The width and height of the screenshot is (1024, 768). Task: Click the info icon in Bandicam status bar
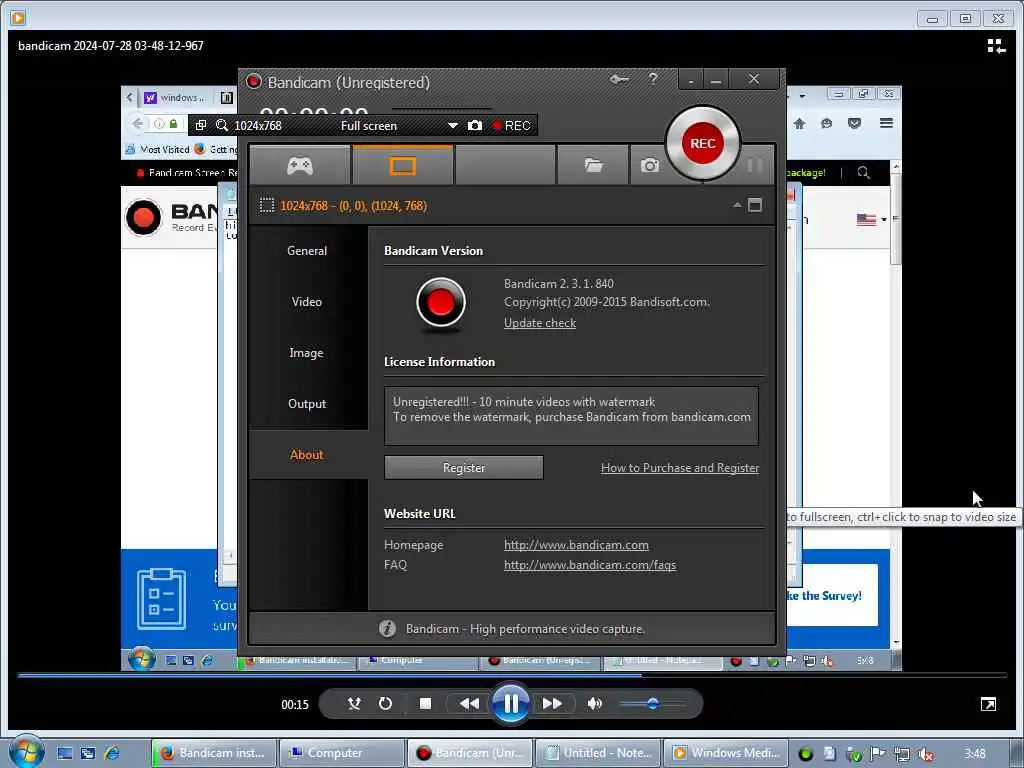pos(387,628)
